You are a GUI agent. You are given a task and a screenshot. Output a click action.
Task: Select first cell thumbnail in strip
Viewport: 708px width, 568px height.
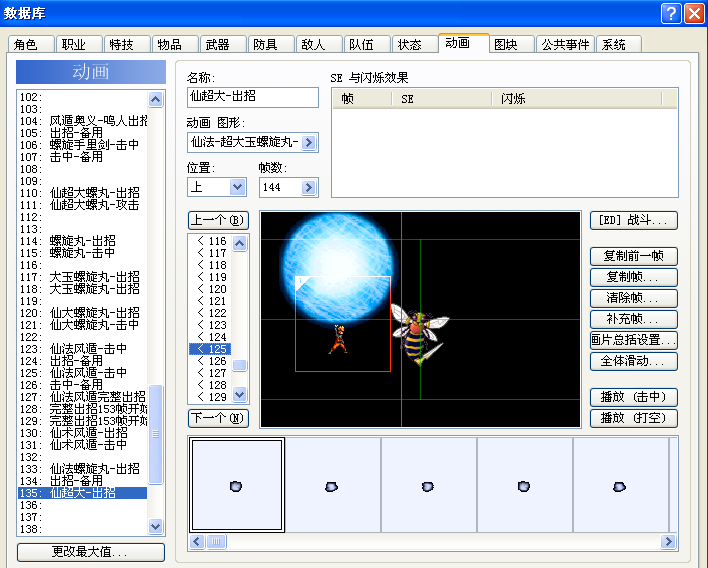click(x=237, y=485)
